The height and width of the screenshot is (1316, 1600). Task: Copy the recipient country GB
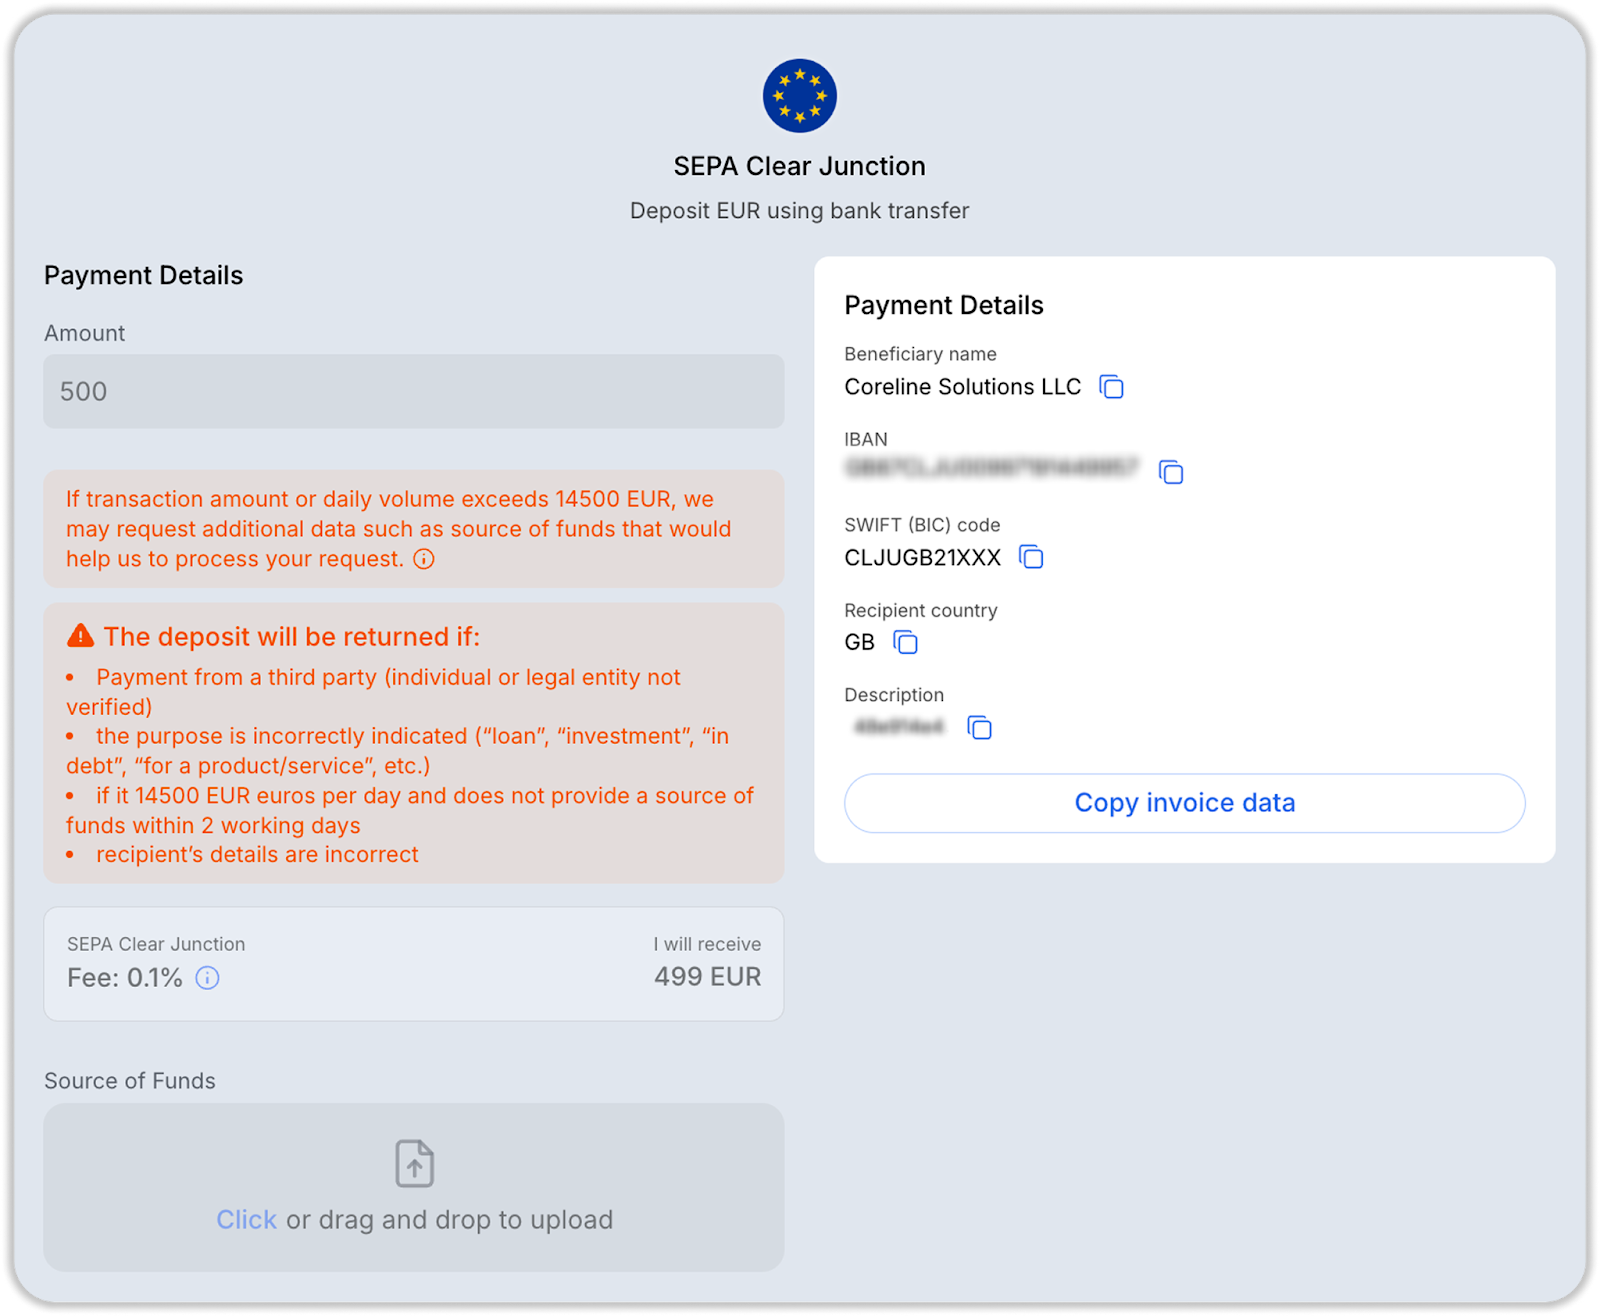point(905,642)
